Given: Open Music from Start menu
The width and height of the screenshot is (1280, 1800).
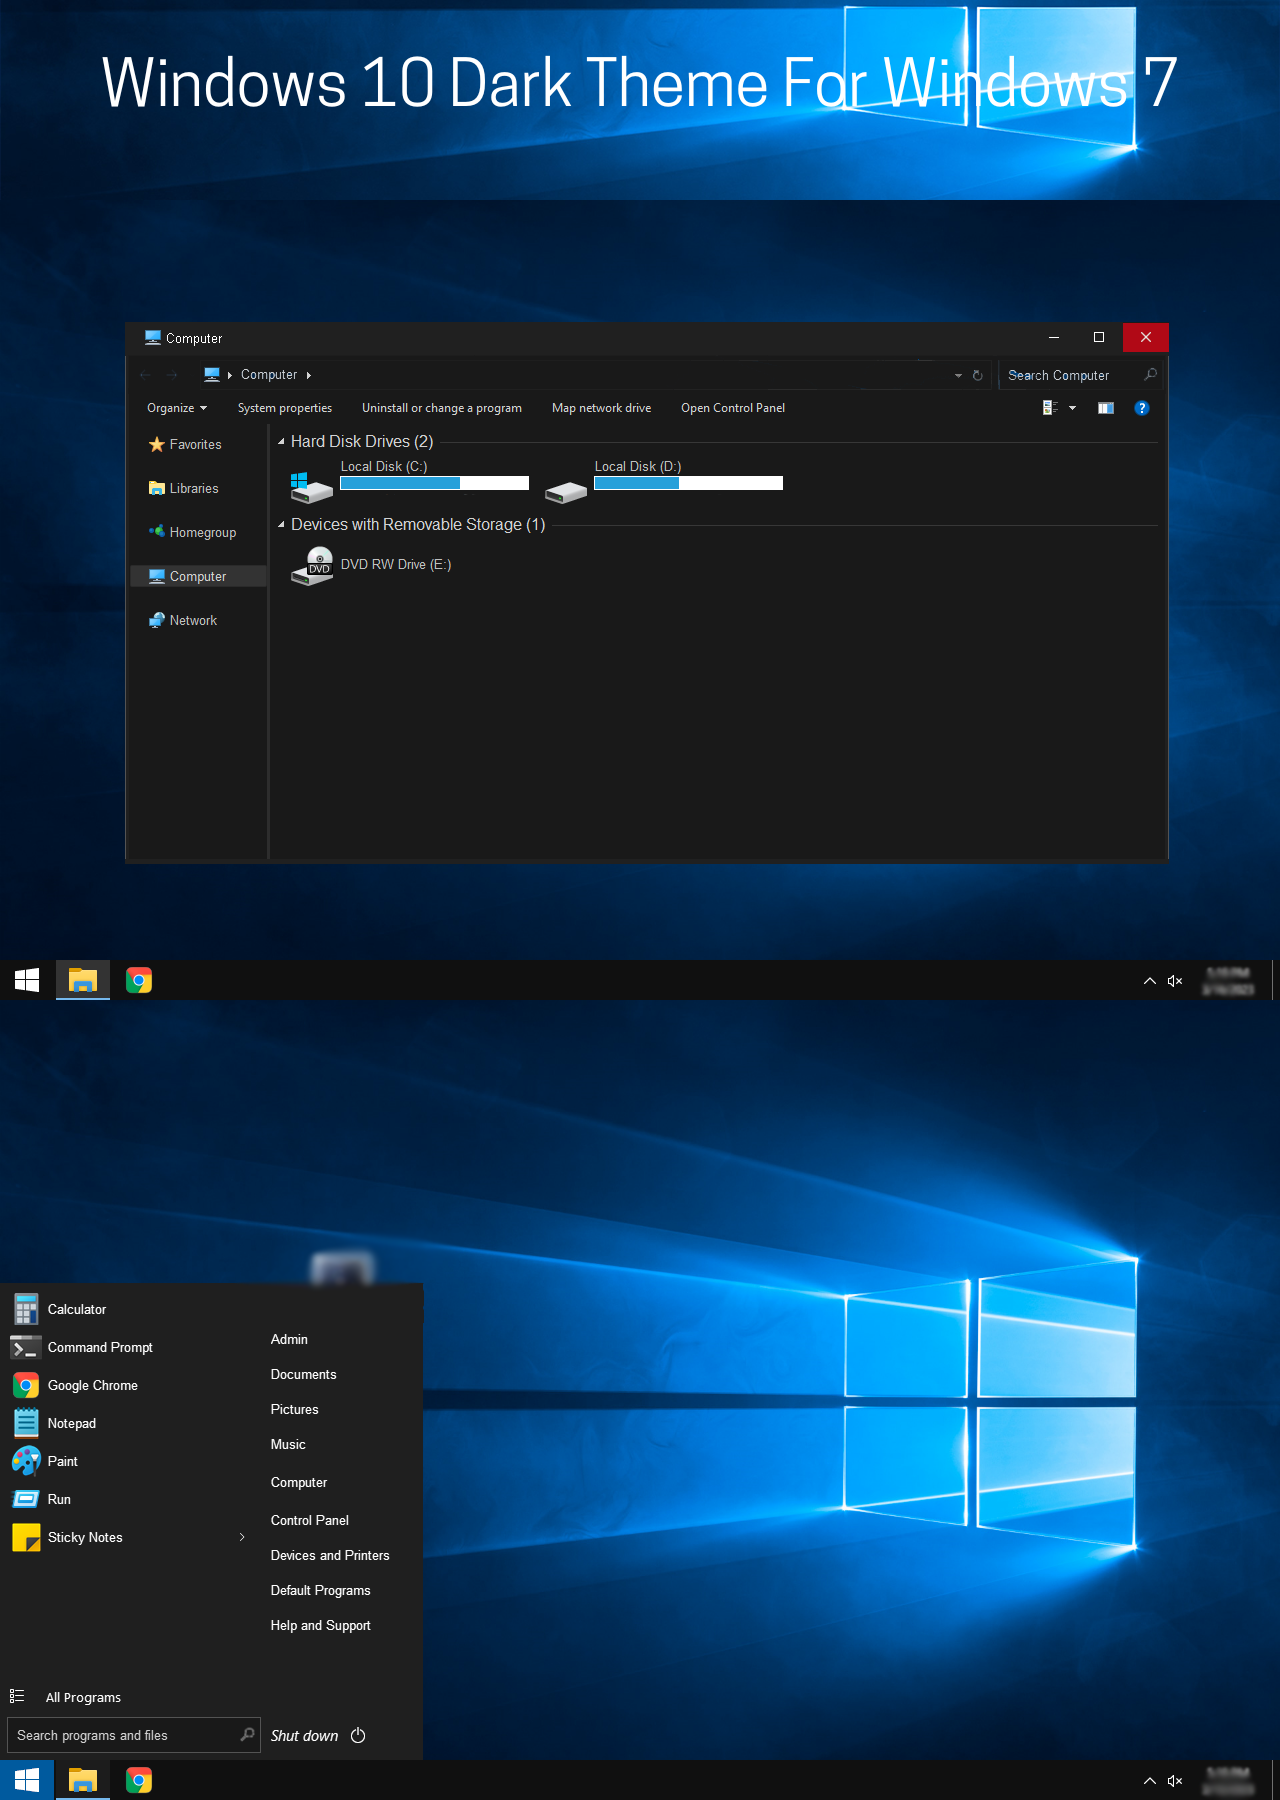Looking at the screenshot, I should click(288, 1444).
